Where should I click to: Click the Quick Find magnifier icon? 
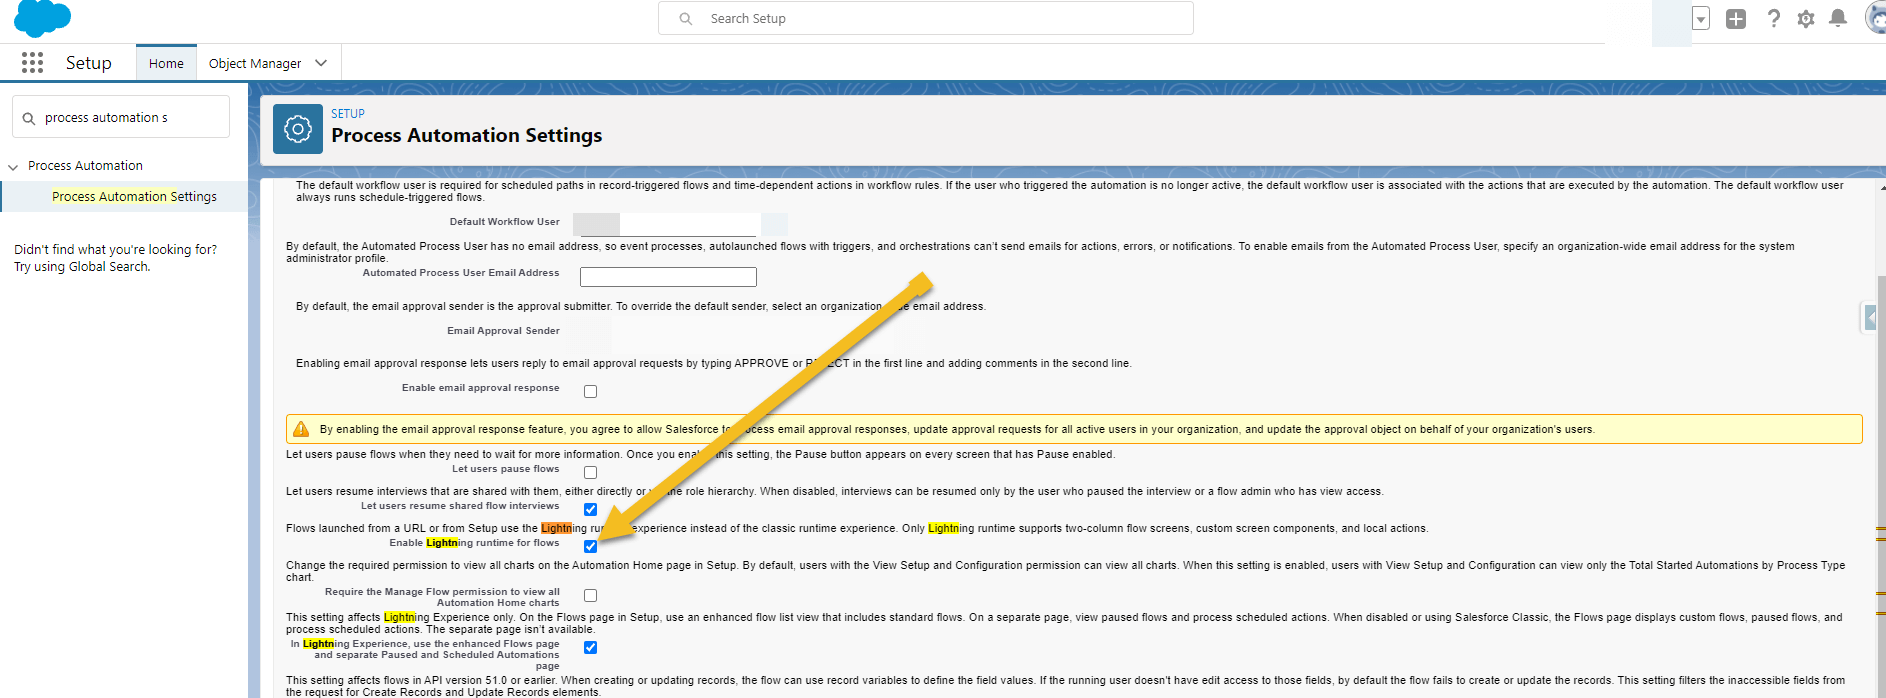(x=29, y=118)
